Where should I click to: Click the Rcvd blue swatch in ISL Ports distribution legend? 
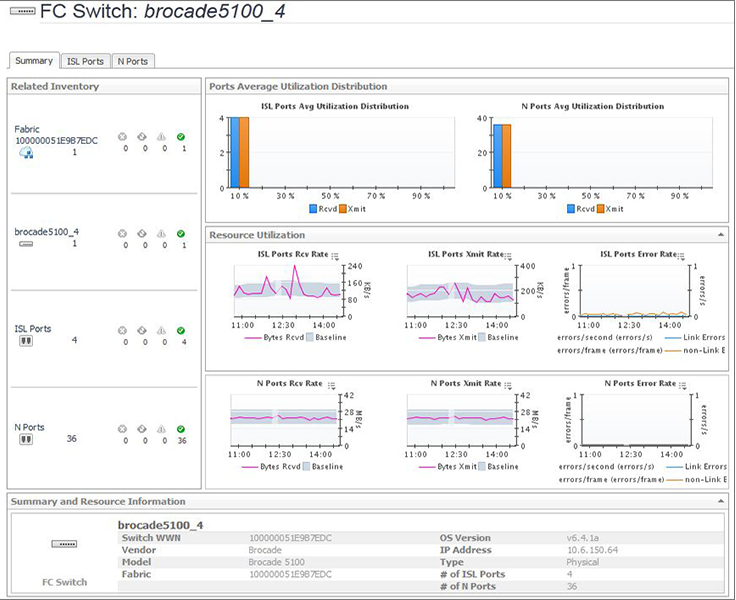(313, 209)
